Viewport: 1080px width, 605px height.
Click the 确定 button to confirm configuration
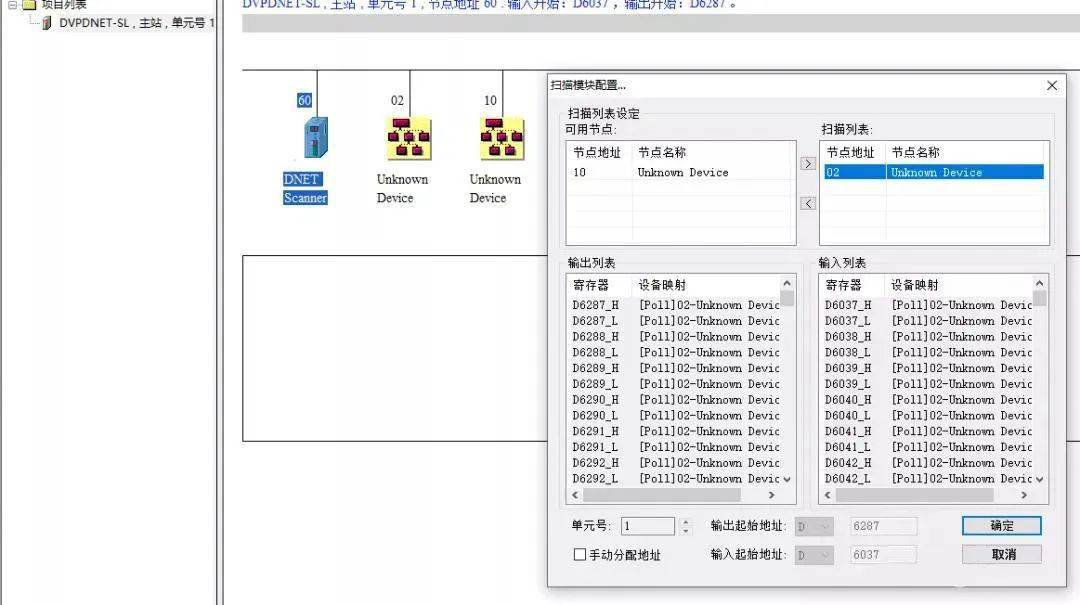coord(1001,525)
